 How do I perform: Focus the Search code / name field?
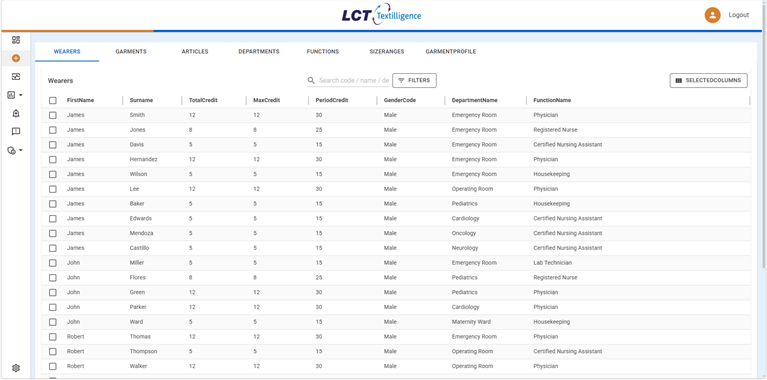[x=354, y=80]
